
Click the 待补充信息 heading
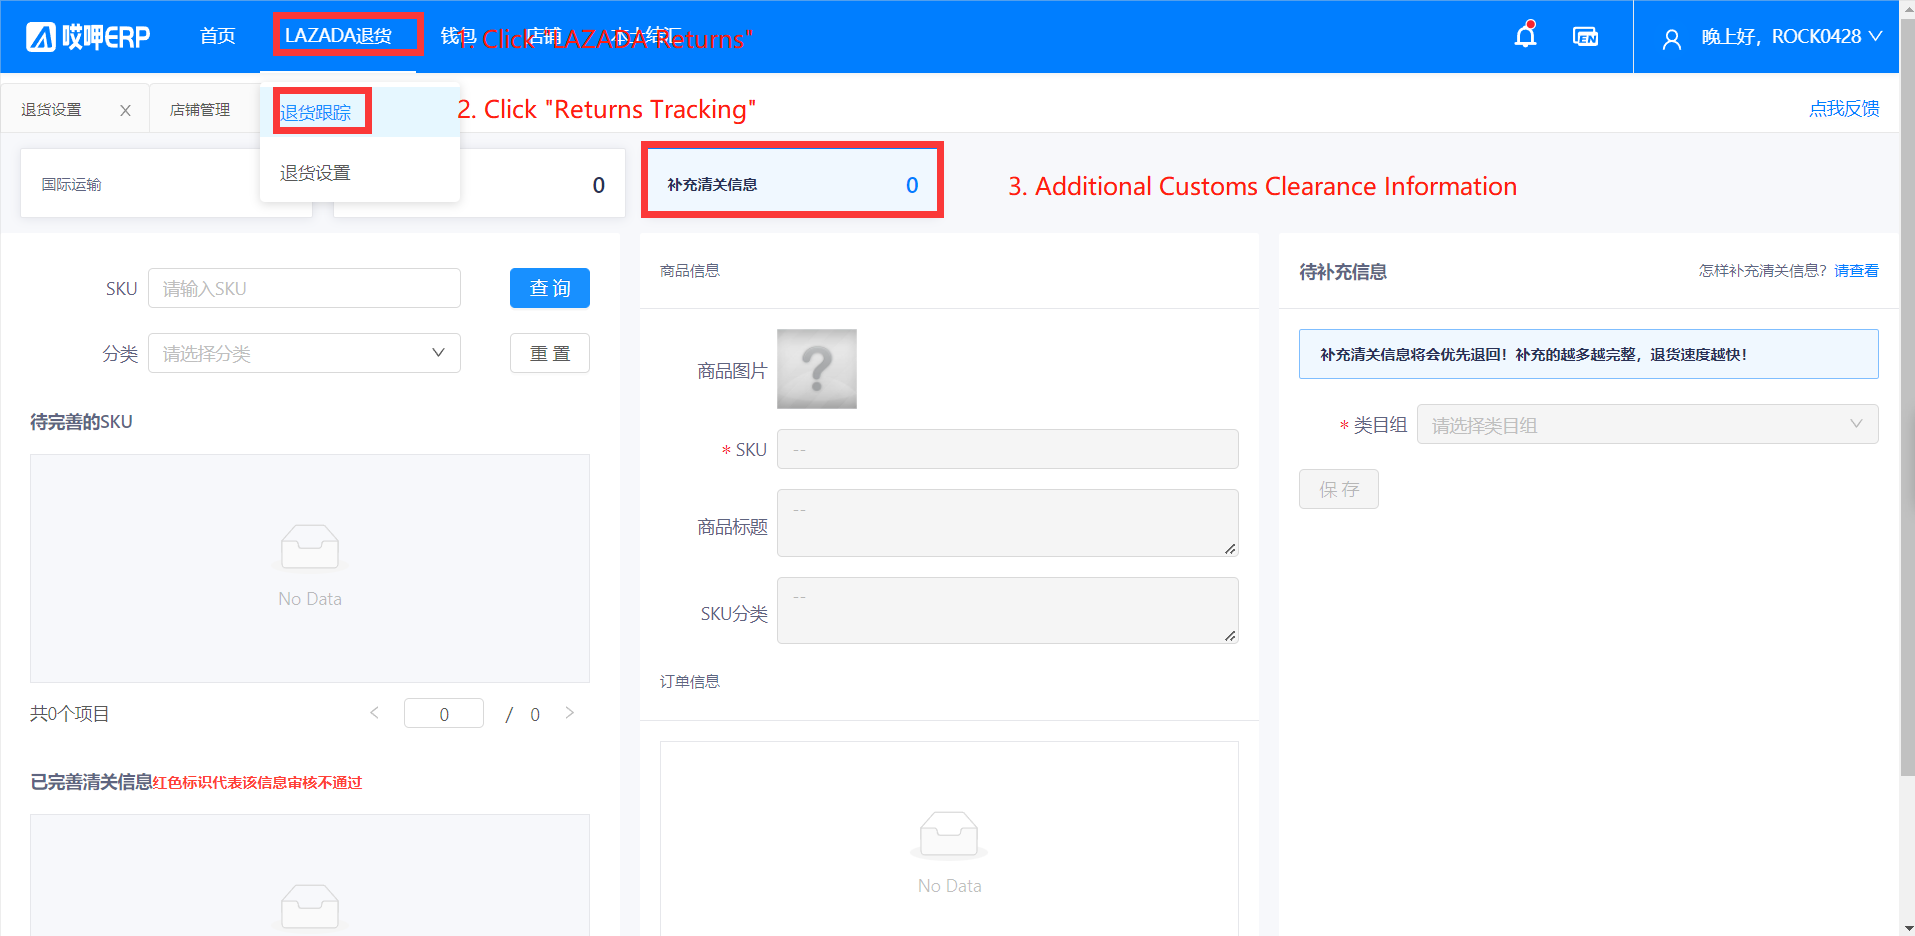[1343, 272]
